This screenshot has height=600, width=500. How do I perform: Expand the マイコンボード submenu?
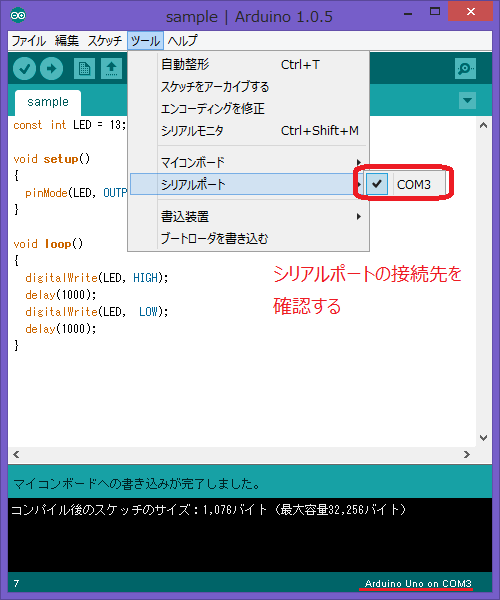pyautogui.click(x=248, y=163)
